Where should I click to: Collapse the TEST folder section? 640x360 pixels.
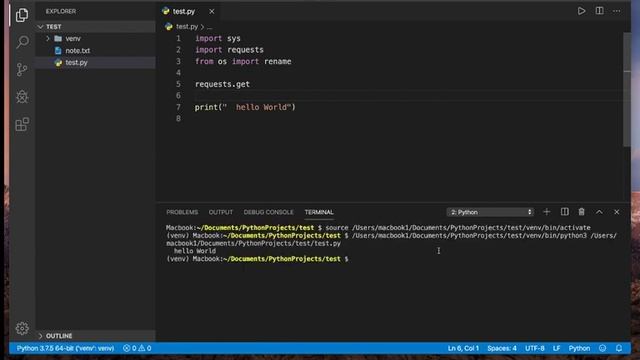pyautogui.click(x=95, y=27)
